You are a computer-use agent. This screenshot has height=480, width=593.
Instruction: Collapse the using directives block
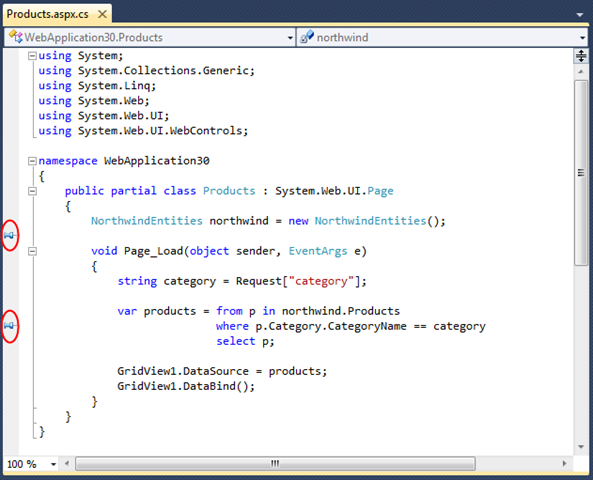[x=32, y=56]
